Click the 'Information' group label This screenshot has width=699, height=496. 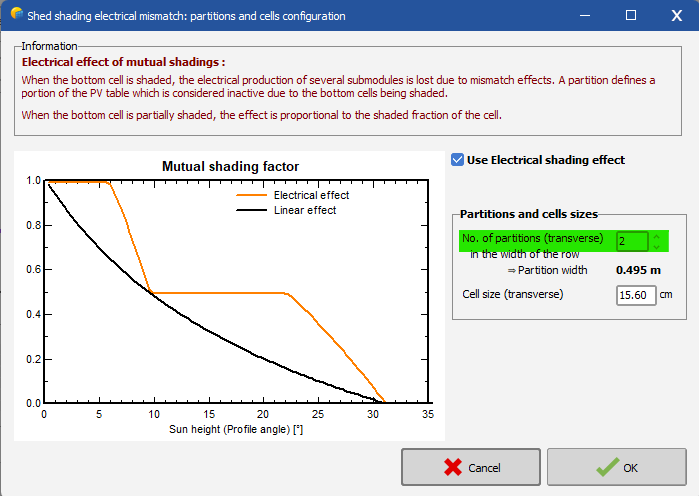pyautogui.click(x=49, y=46)
